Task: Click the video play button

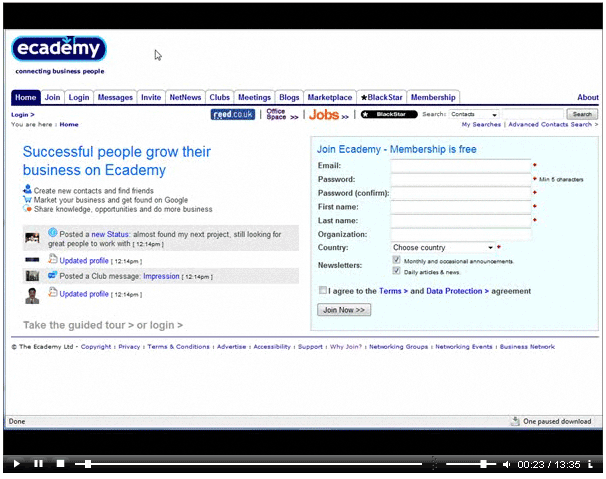Action: [17, 464]
